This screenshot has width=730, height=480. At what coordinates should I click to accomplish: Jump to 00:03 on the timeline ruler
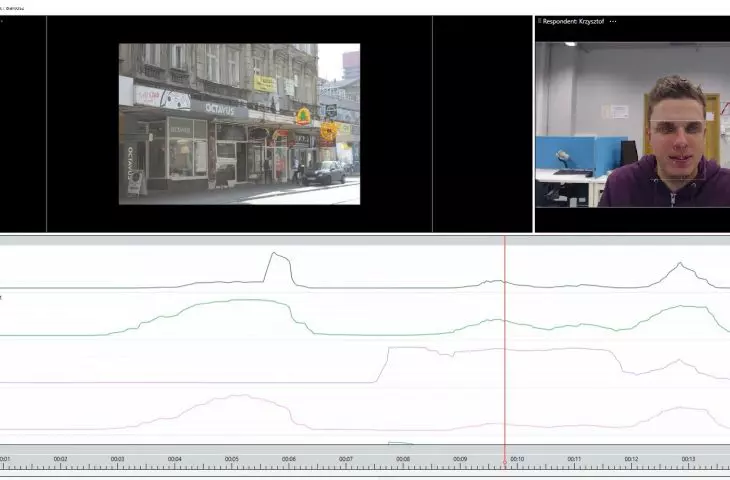(117, 459)
